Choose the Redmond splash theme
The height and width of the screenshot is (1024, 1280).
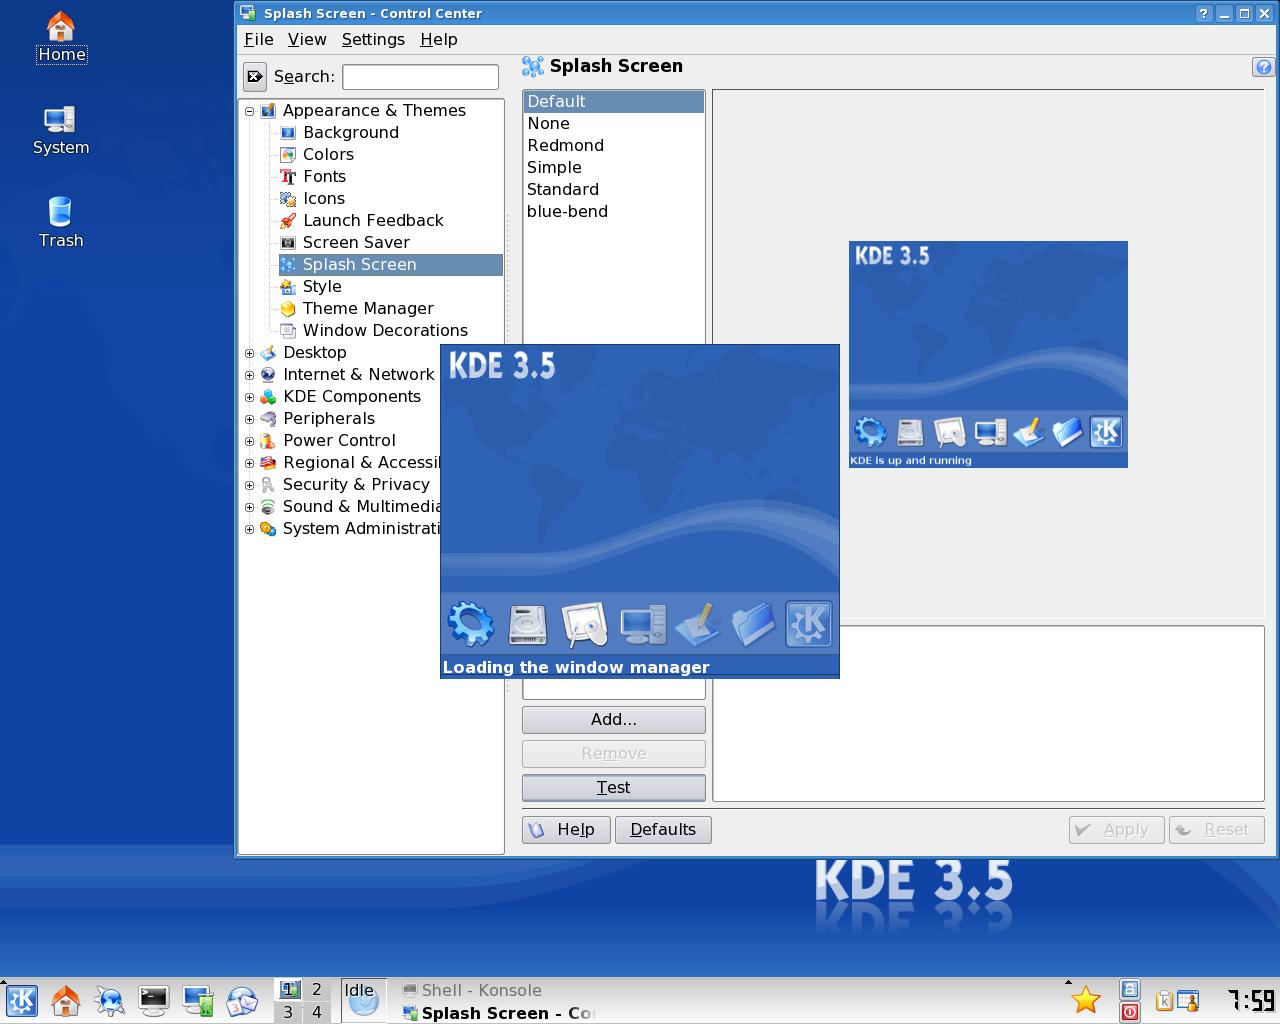click(x=614, y=146)
